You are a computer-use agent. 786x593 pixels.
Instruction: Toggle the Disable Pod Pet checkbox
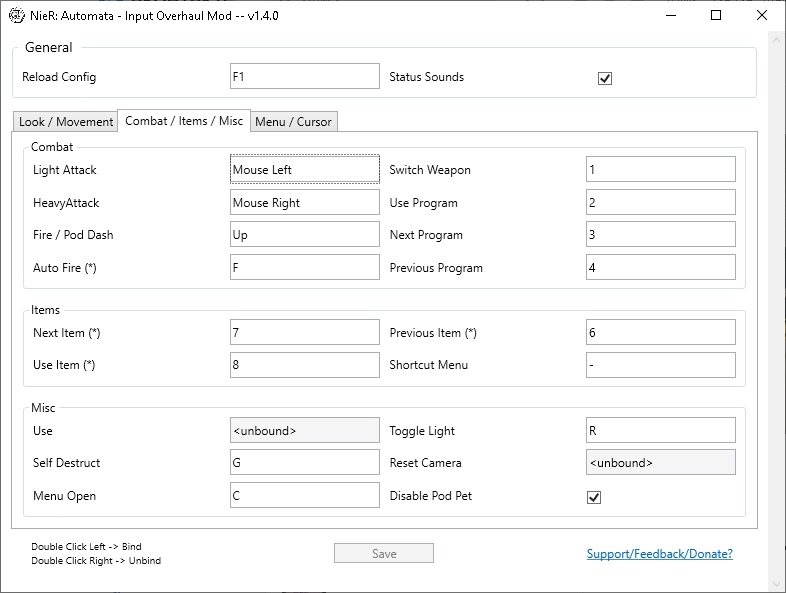(594, 497)
